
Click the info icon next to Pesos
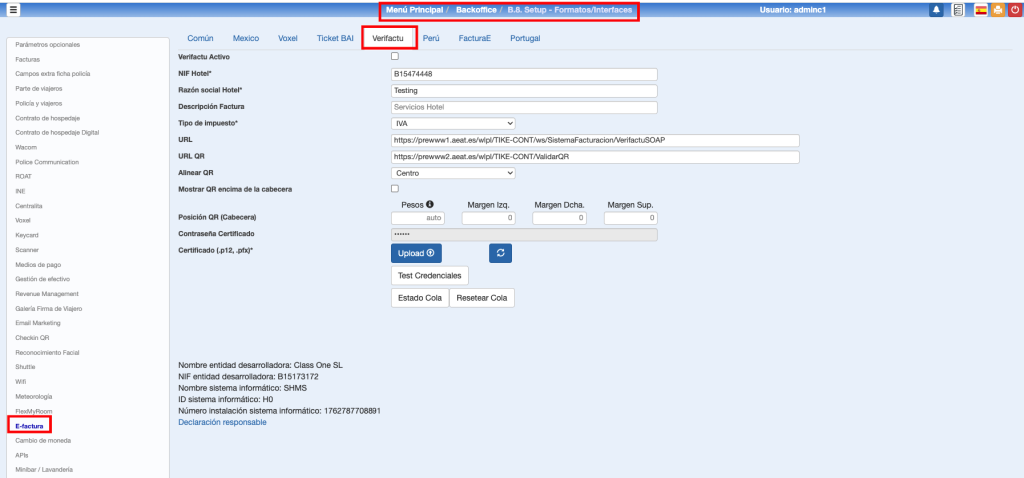[429, 204]
